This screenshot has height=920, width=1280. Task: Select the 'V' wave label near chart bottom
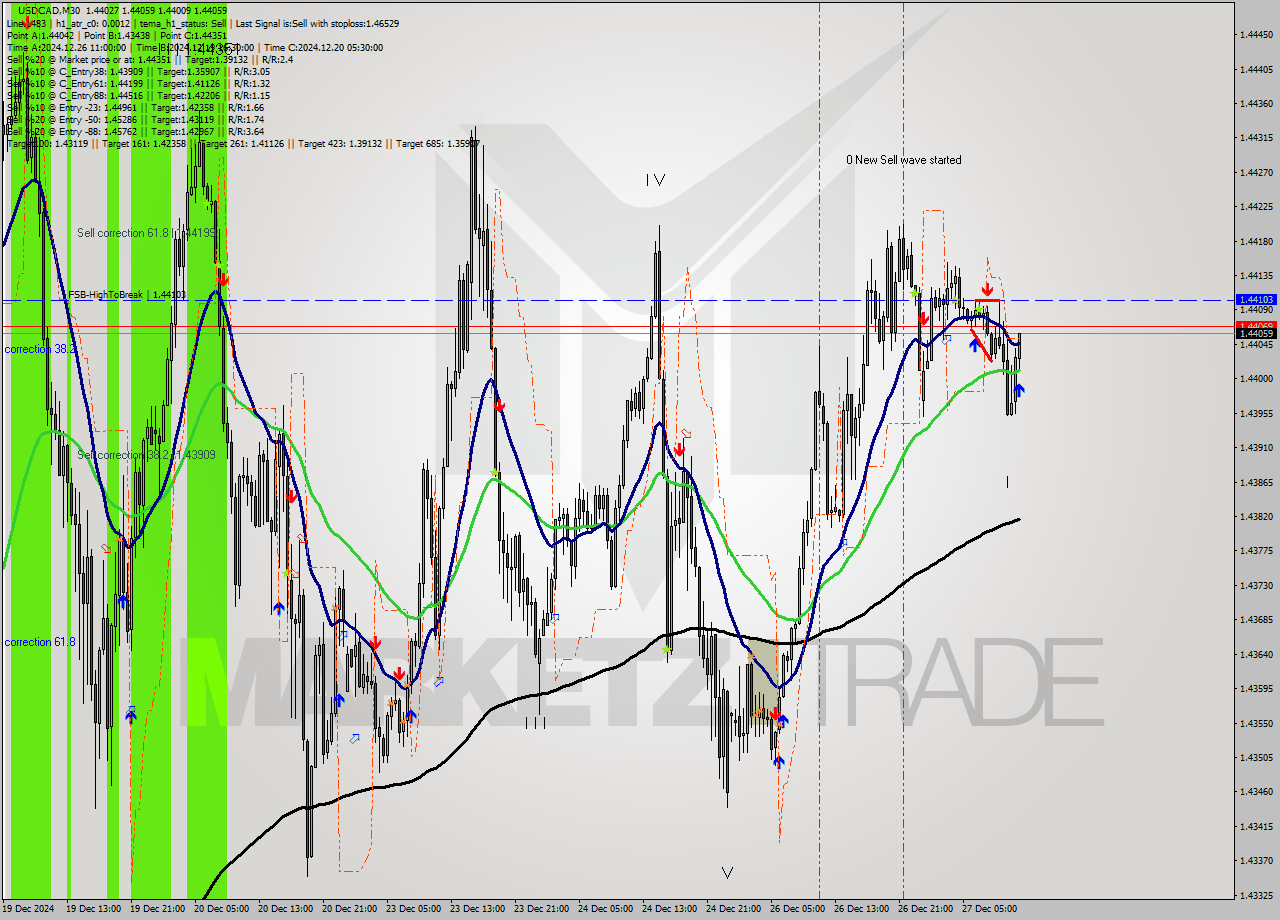pos(727,872)
